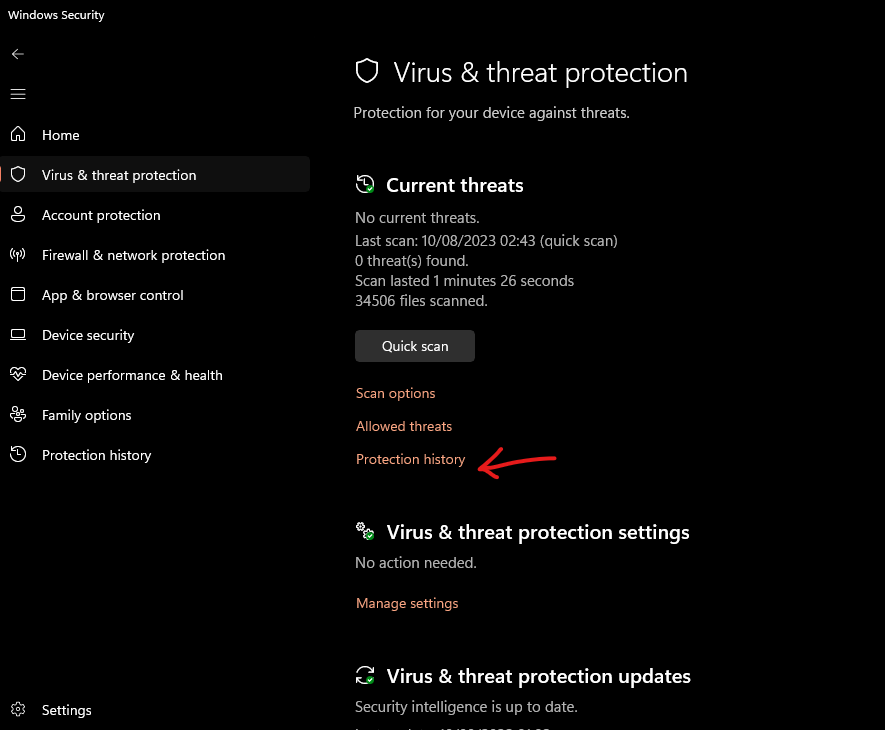885x730 pixels.
Task: Click the back arrow icon
Action: coord(18,54)
